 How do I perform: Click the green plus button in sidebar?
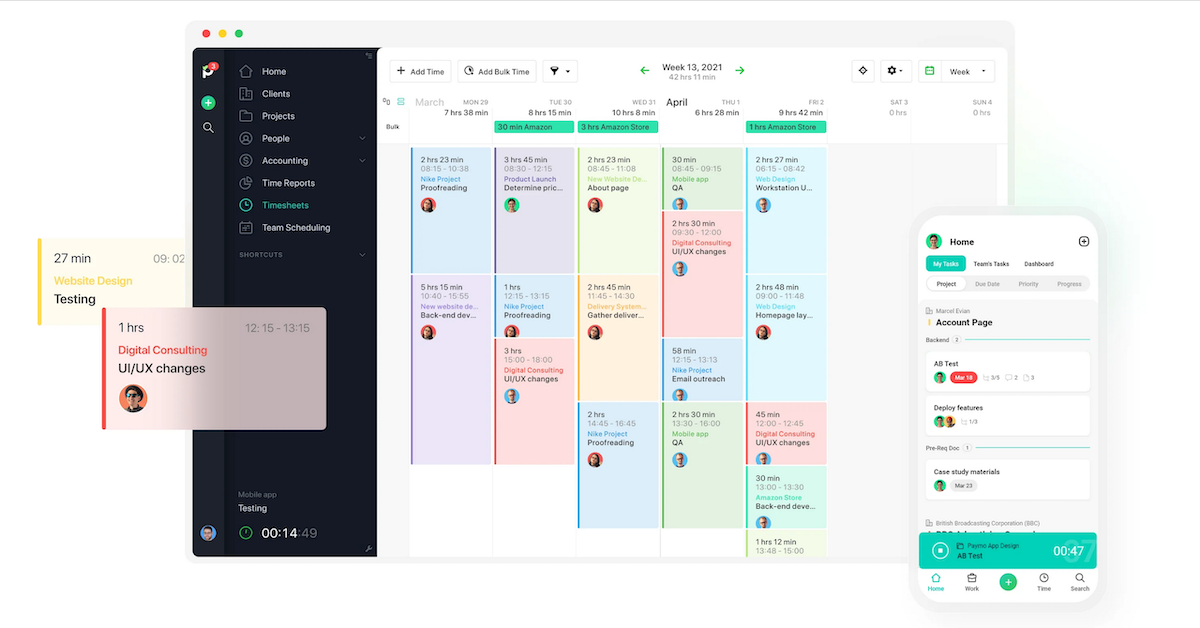click(x=209, y=102)
